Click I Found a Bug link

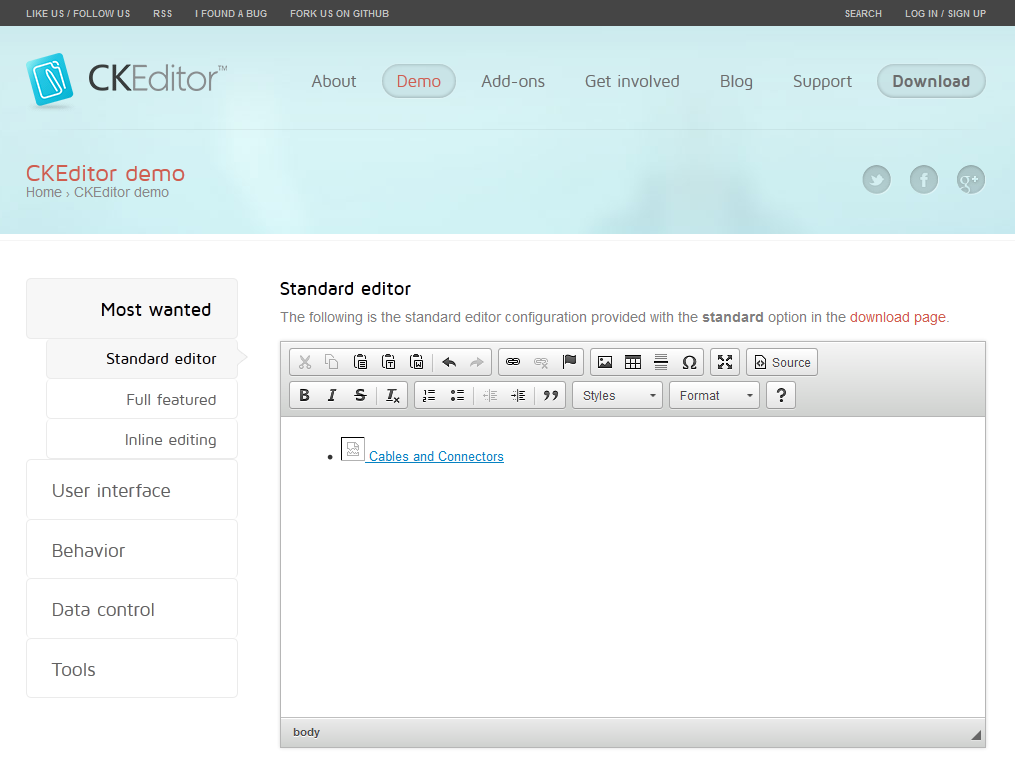point(231,14)
